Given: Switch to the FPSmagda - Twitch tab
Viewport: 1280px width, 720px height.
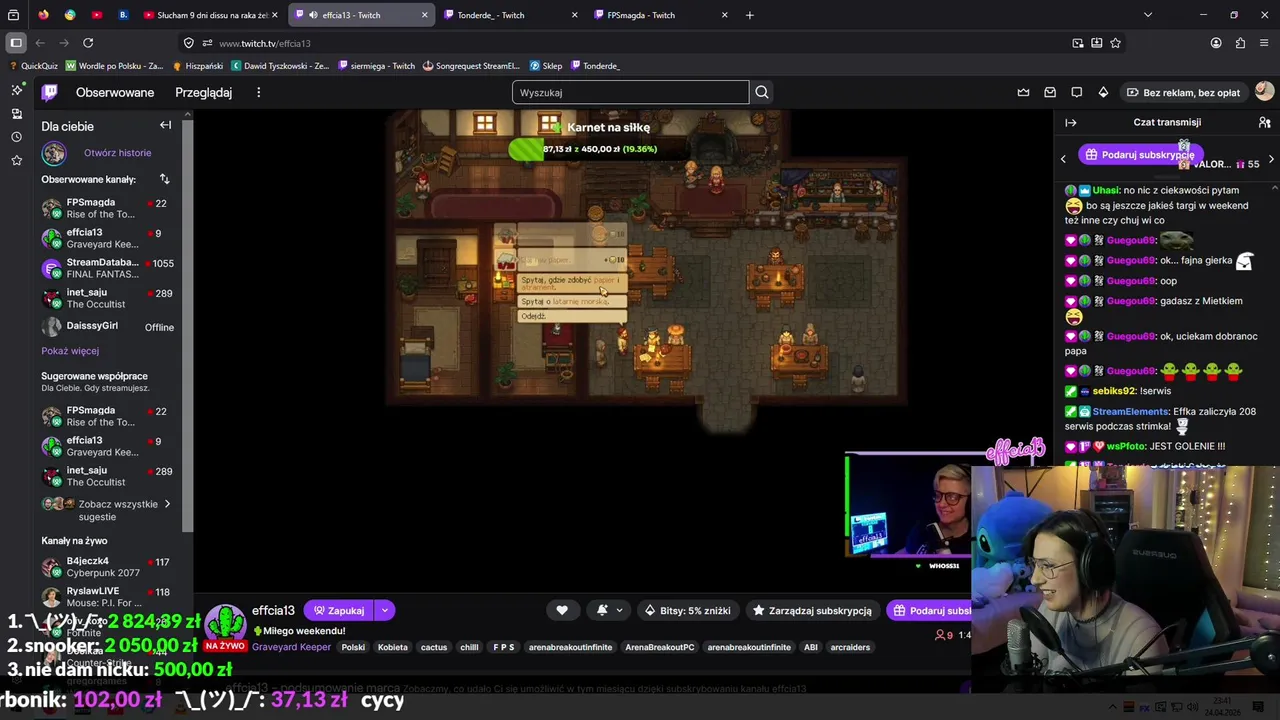Looking at the screenshot, I should point(661,15).
